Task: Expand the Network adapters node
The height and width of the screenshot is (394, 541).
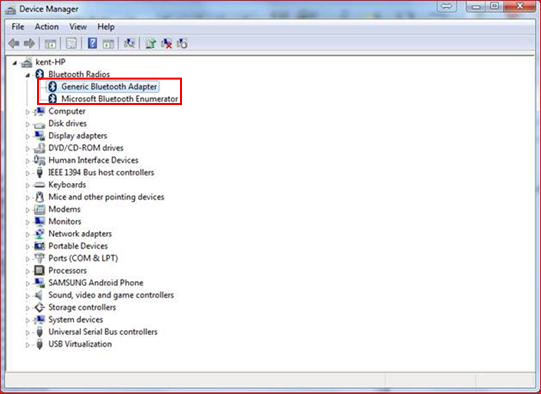Action: pyautogui.click(x=27, y=235)
